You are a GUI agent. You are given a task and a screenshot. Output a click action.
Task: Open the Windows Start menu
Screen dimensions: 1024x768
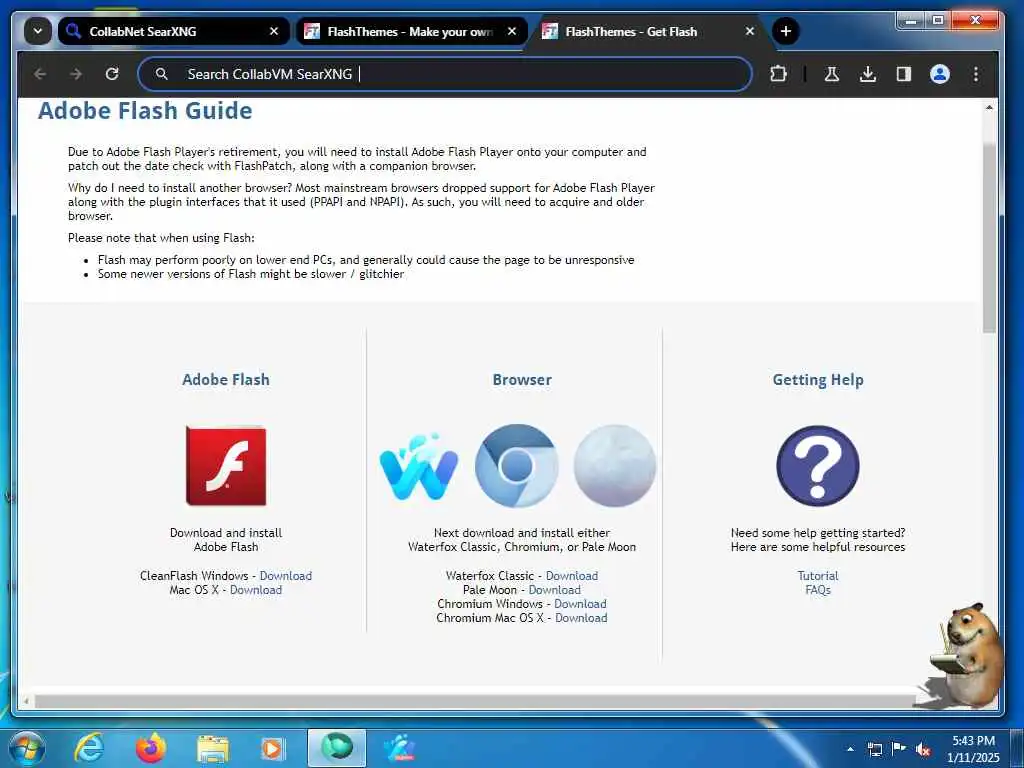pyautogui.click(x=26, y=748)
